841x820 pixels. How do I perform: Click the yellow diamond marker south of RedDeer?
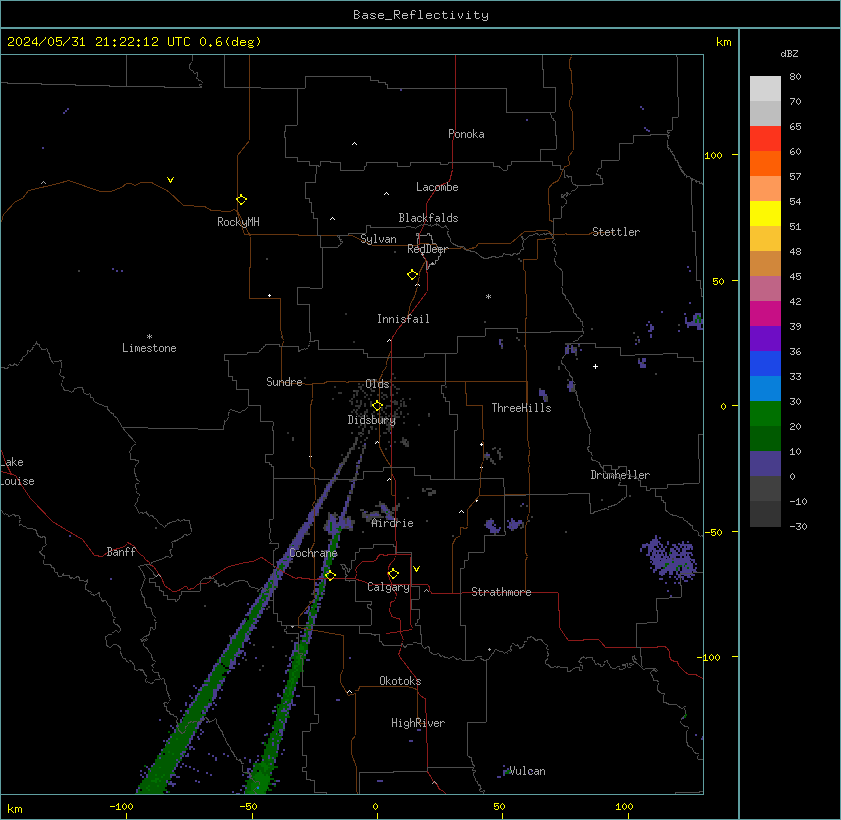pos(412,275)
